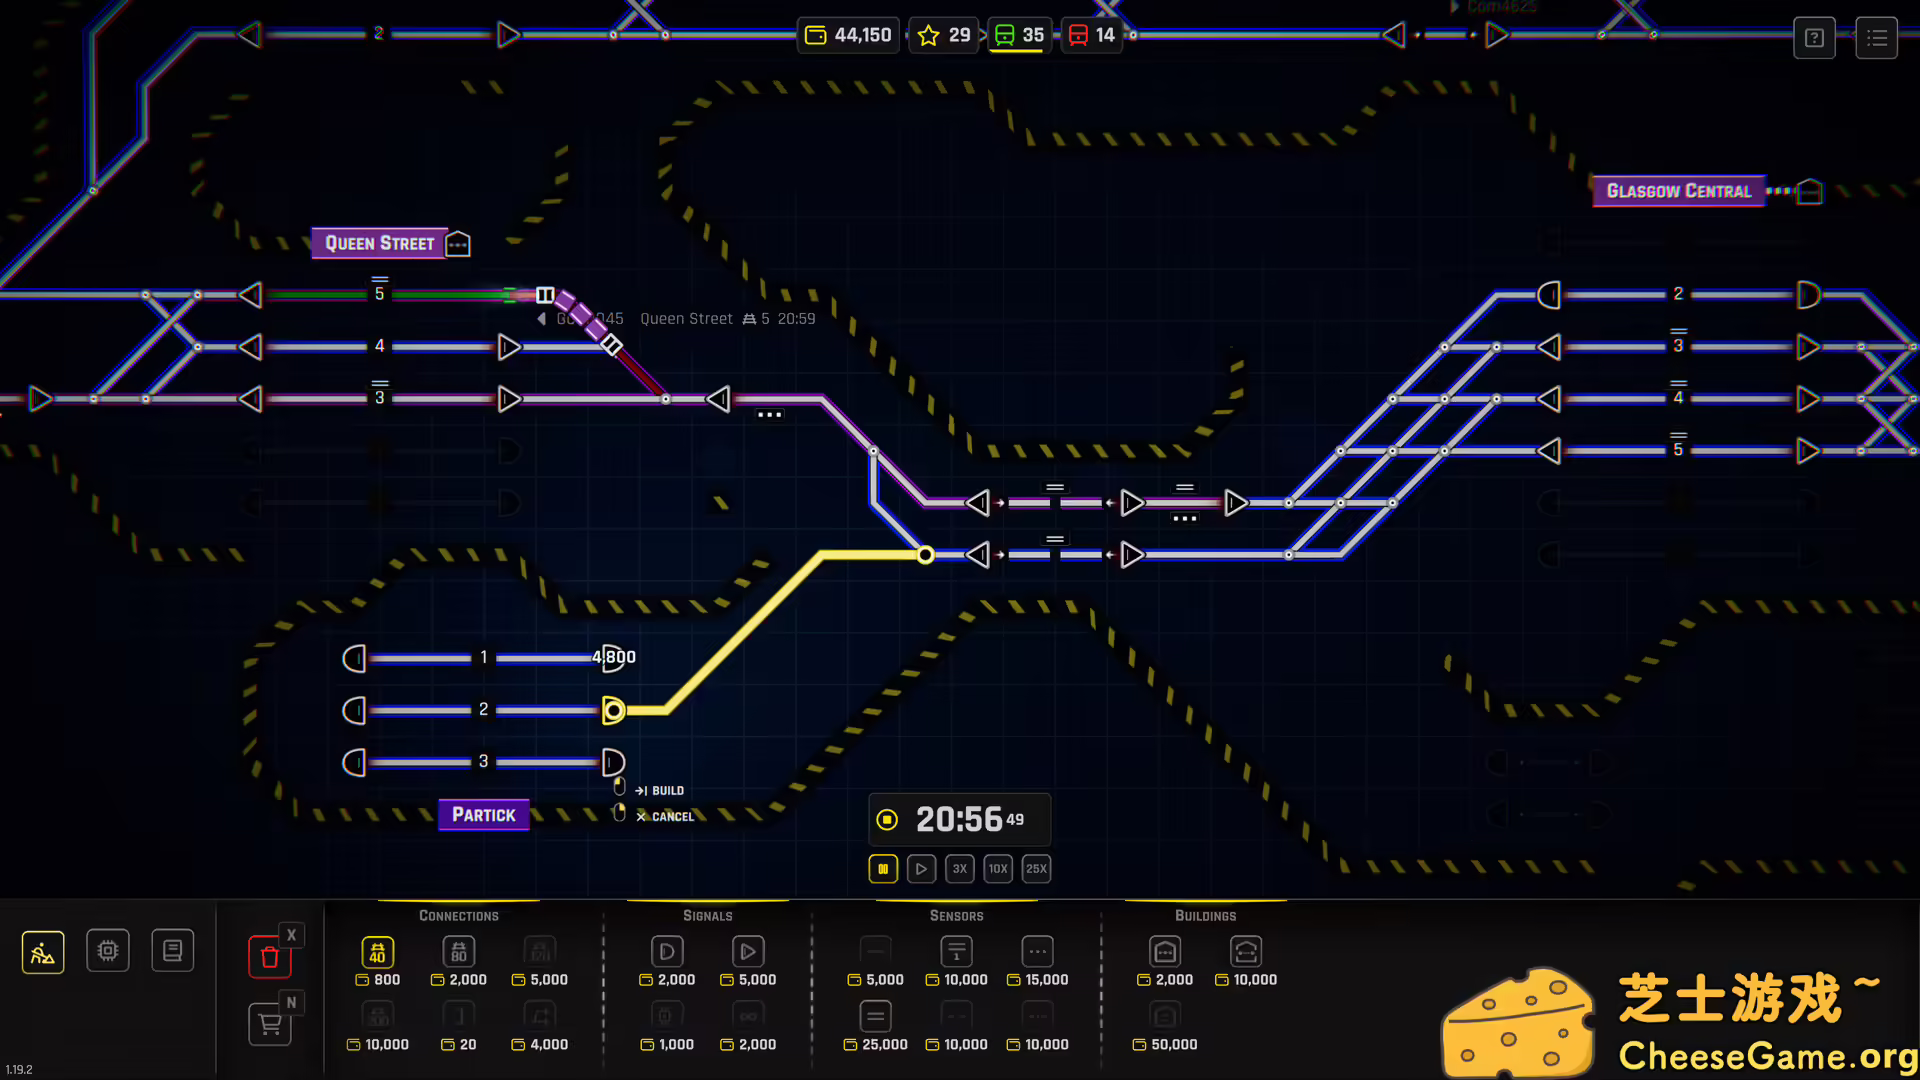Click the timer showing 20:56
Screen dimensions: 1920x1080
pos(958,819)
